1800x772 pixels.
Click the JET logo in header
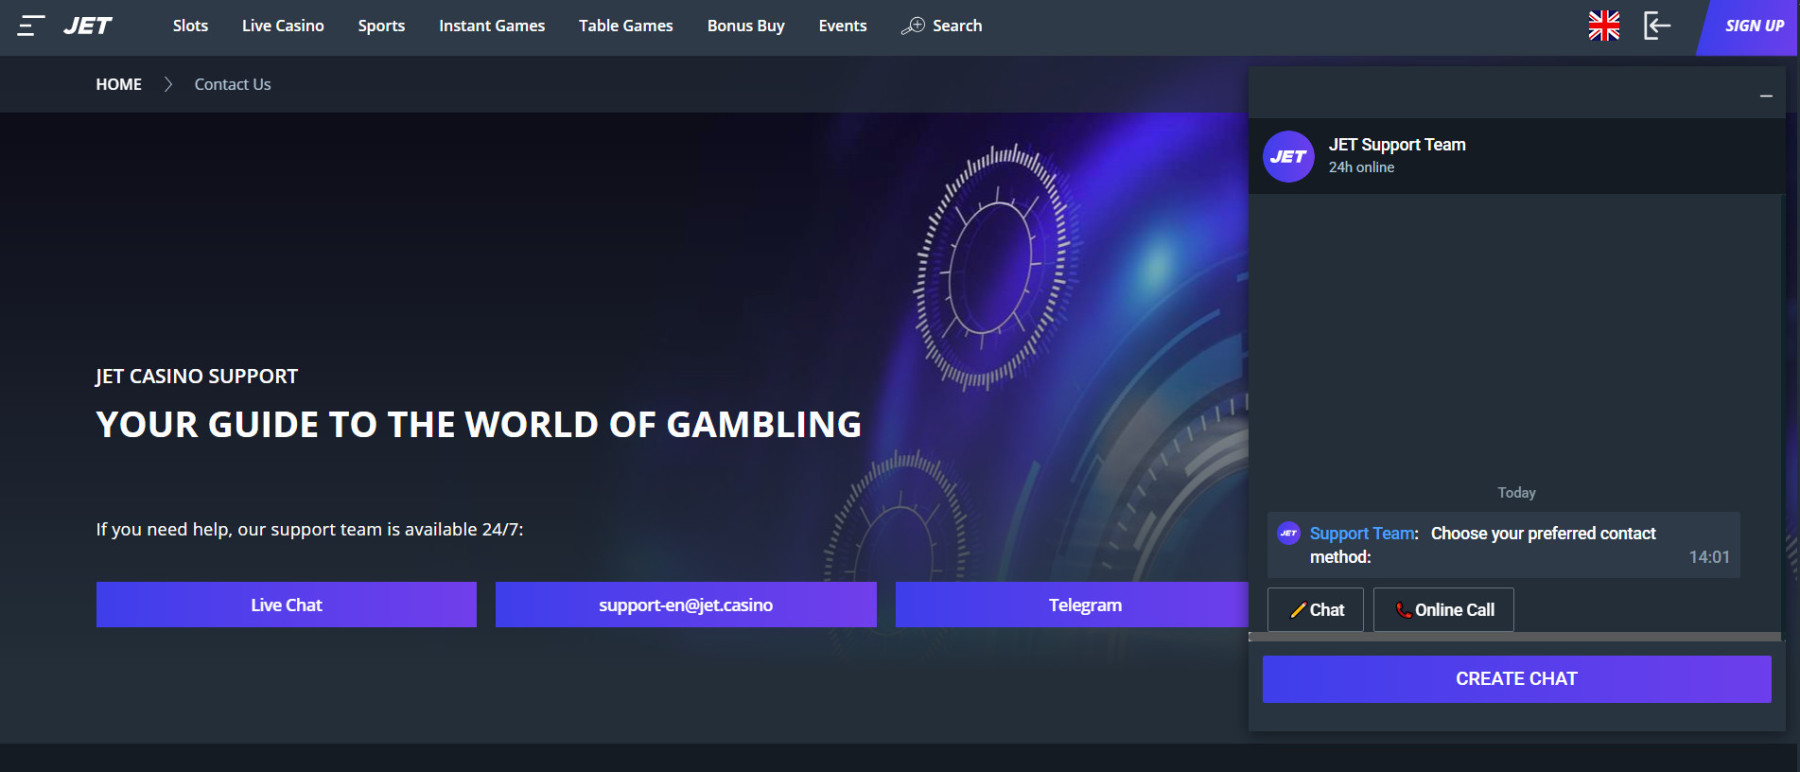pos(88,26)
